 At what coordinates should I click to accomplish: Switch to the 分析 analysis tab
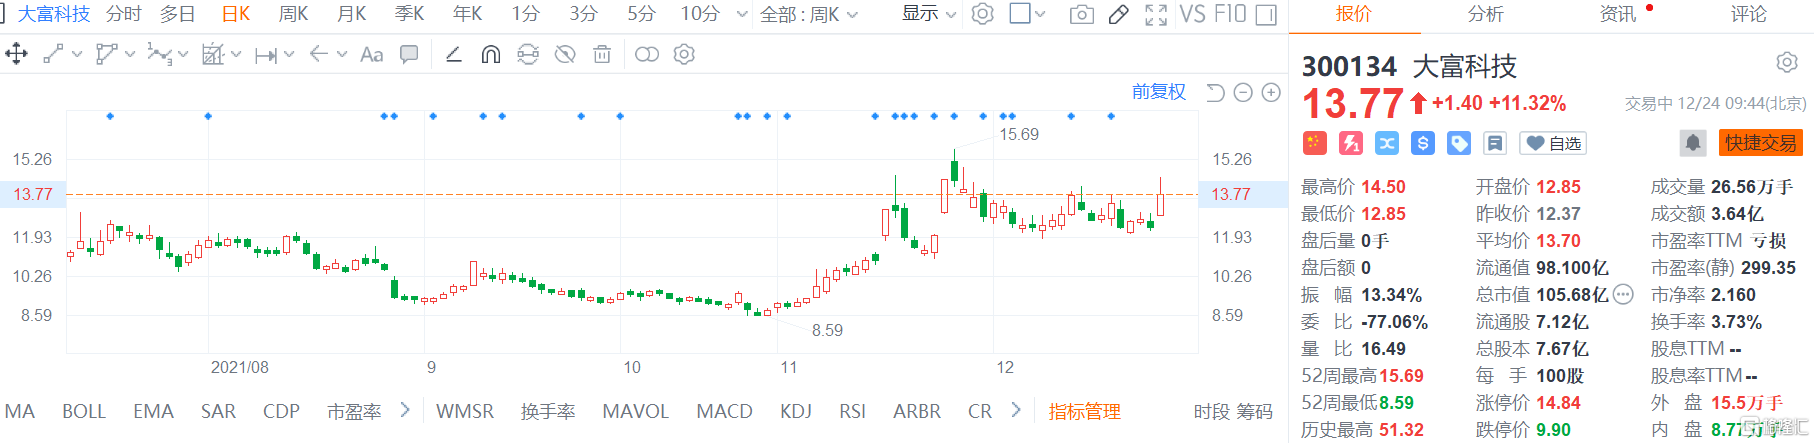[1485, 14]
